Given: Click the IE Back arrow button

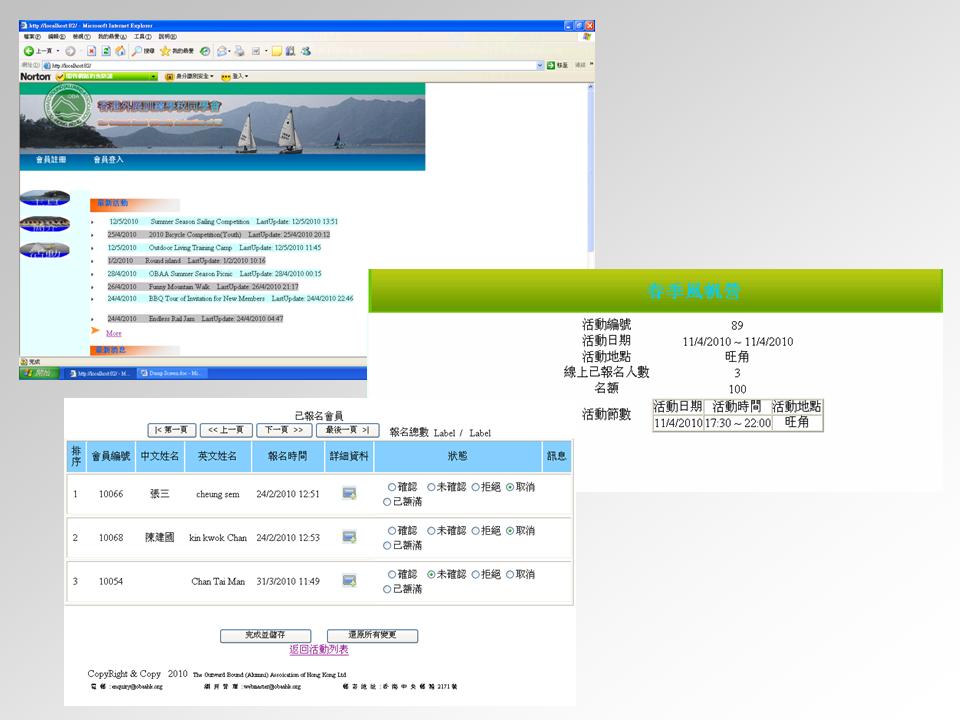Looking at the screenshot, I should (x=31, y=50).
